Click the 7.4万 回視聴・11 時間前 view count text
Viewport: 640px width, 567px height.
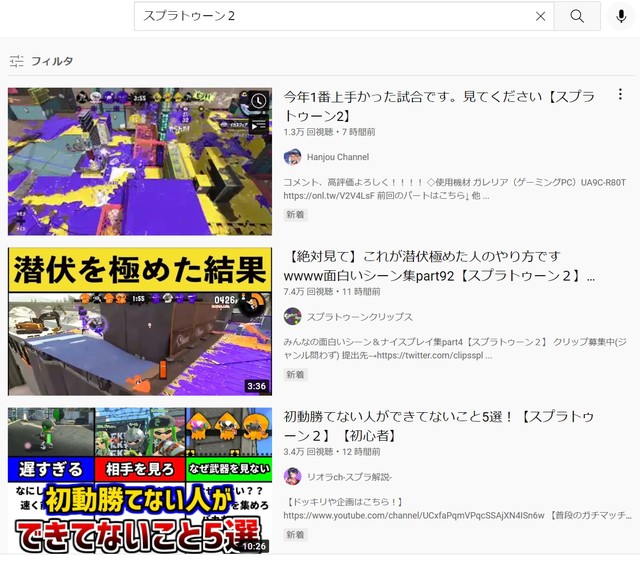[x=332, y=292]
